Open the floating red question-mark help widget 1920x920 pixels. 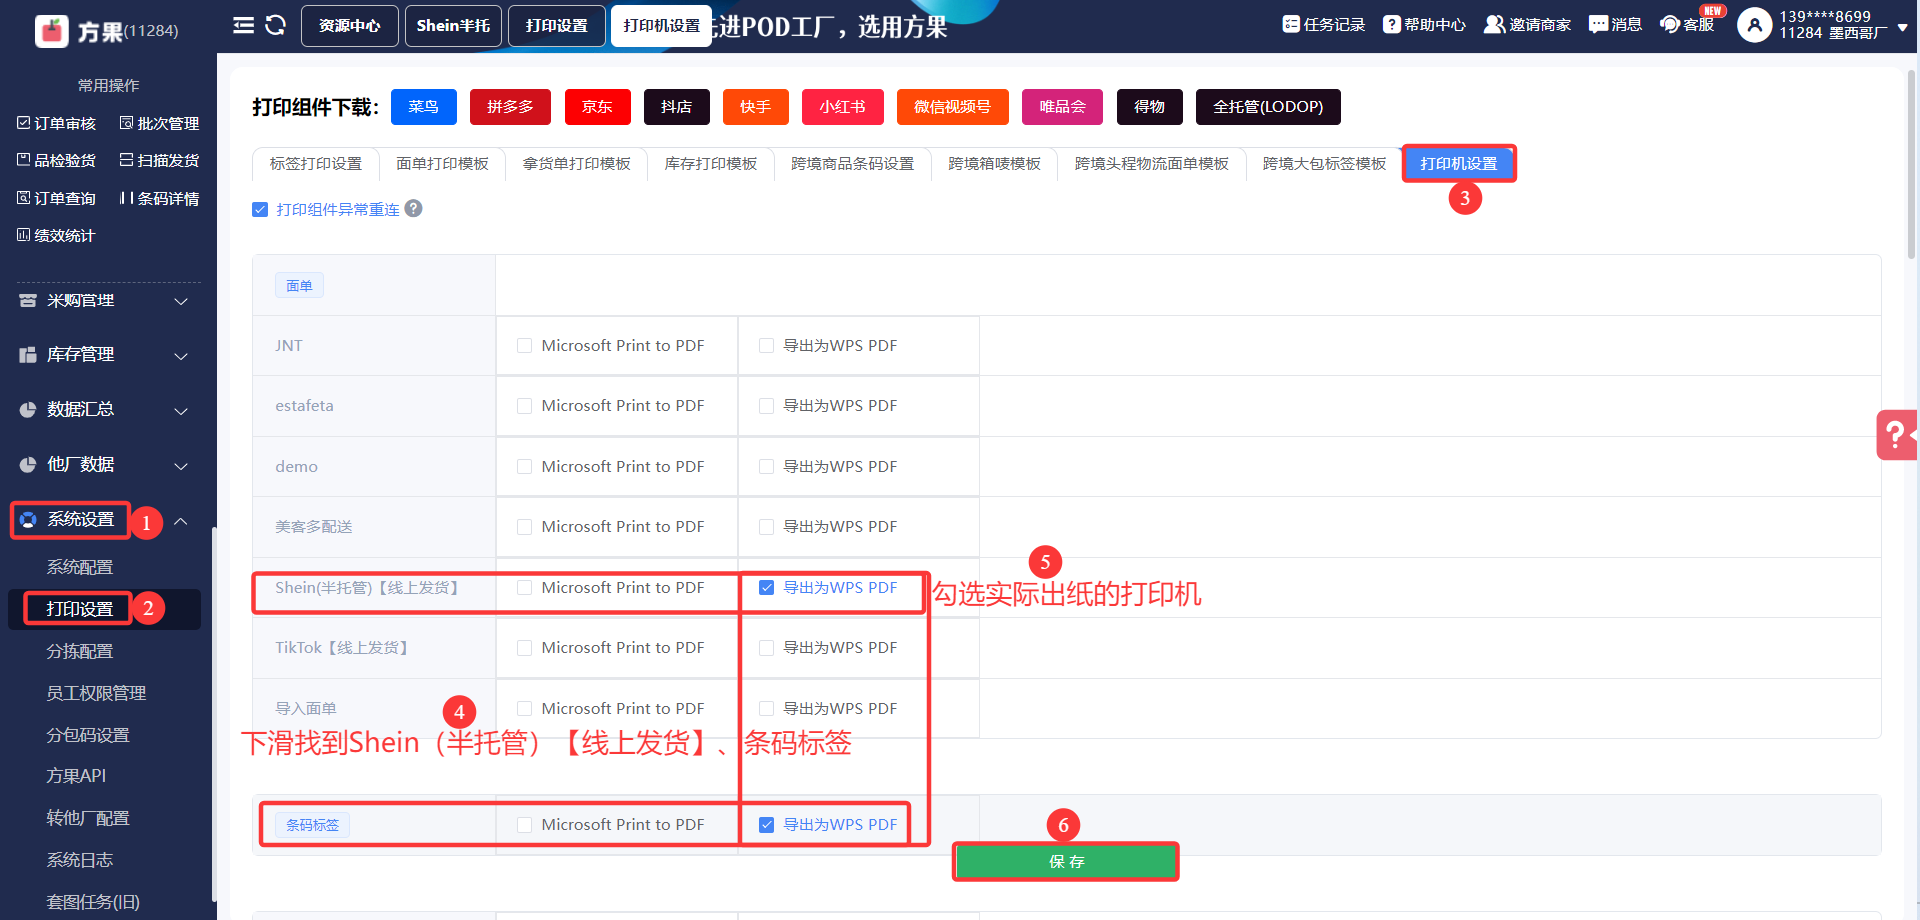tap(1897, 435)
